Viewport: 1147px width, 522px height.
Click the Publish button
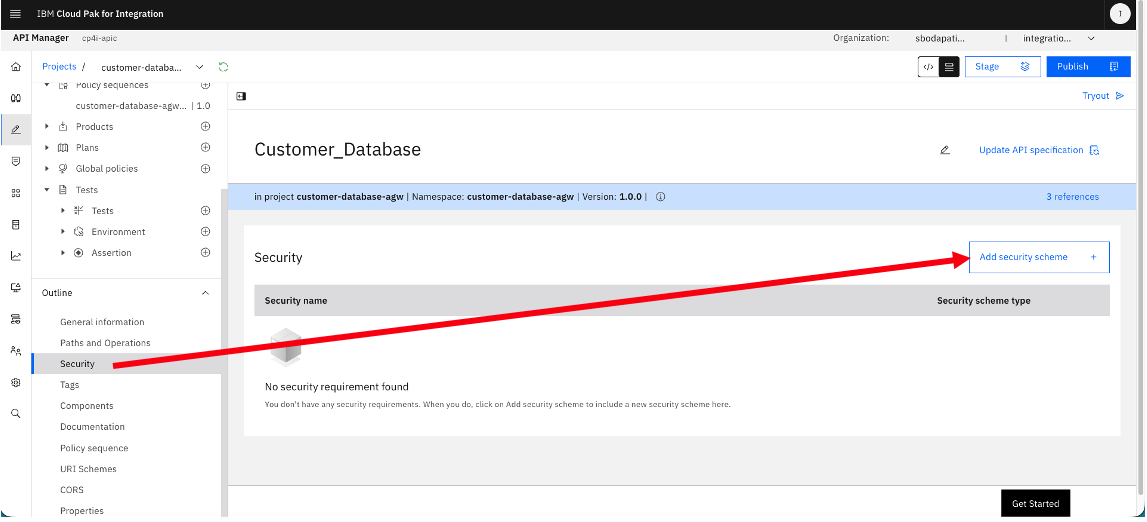click(1088, 67)
